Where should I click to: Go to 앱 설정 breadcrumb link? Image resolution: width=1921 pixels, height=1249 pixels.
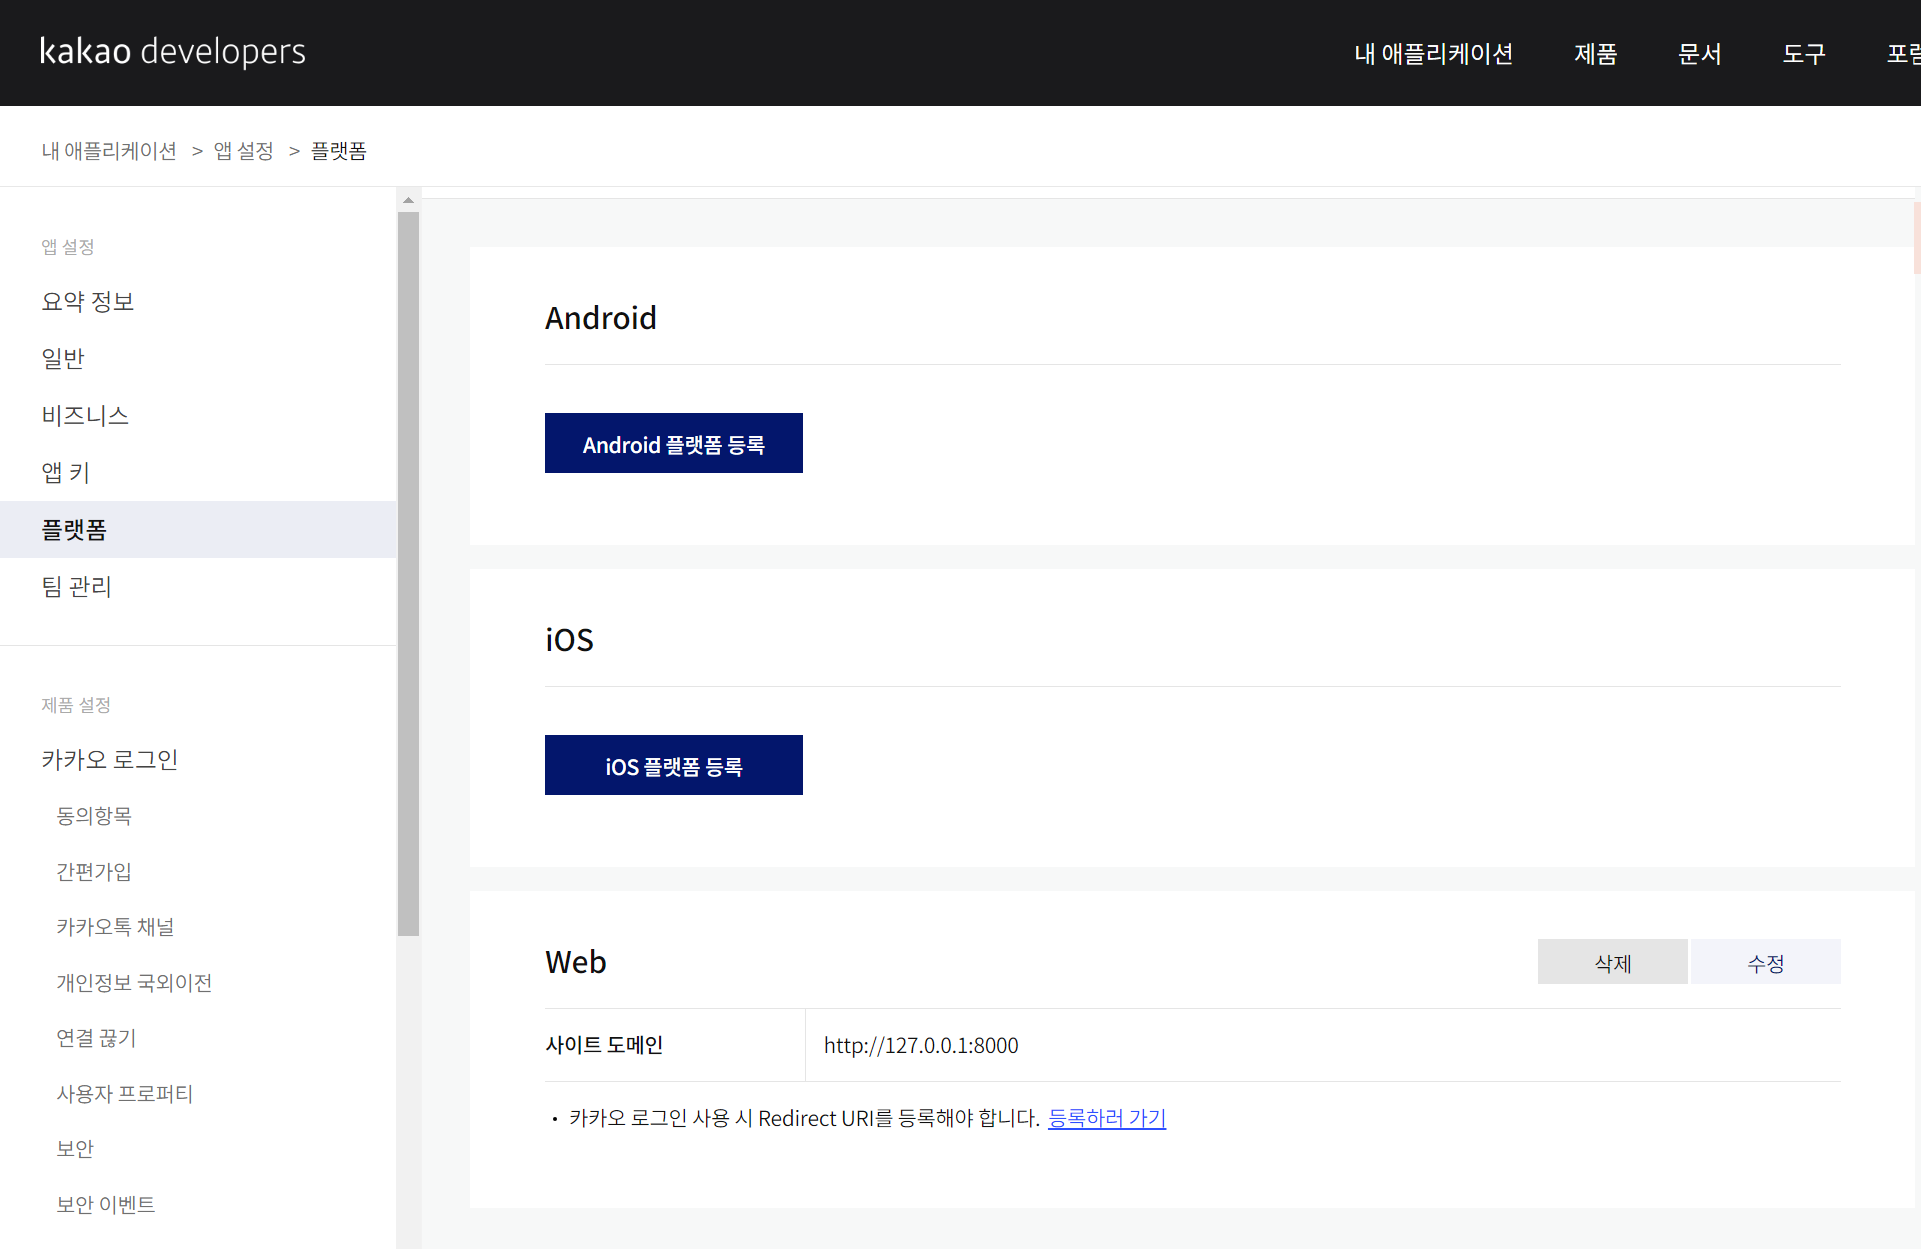pos(243,151)
